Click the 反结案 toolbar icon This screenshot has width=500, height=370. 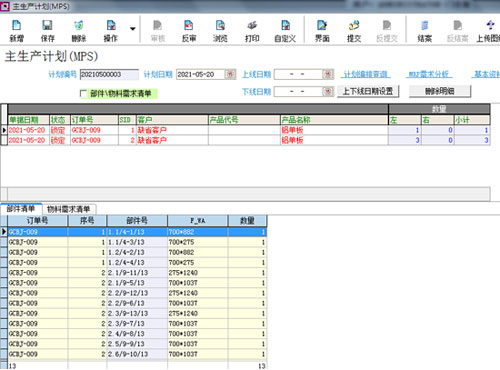[x=457, y=31]
